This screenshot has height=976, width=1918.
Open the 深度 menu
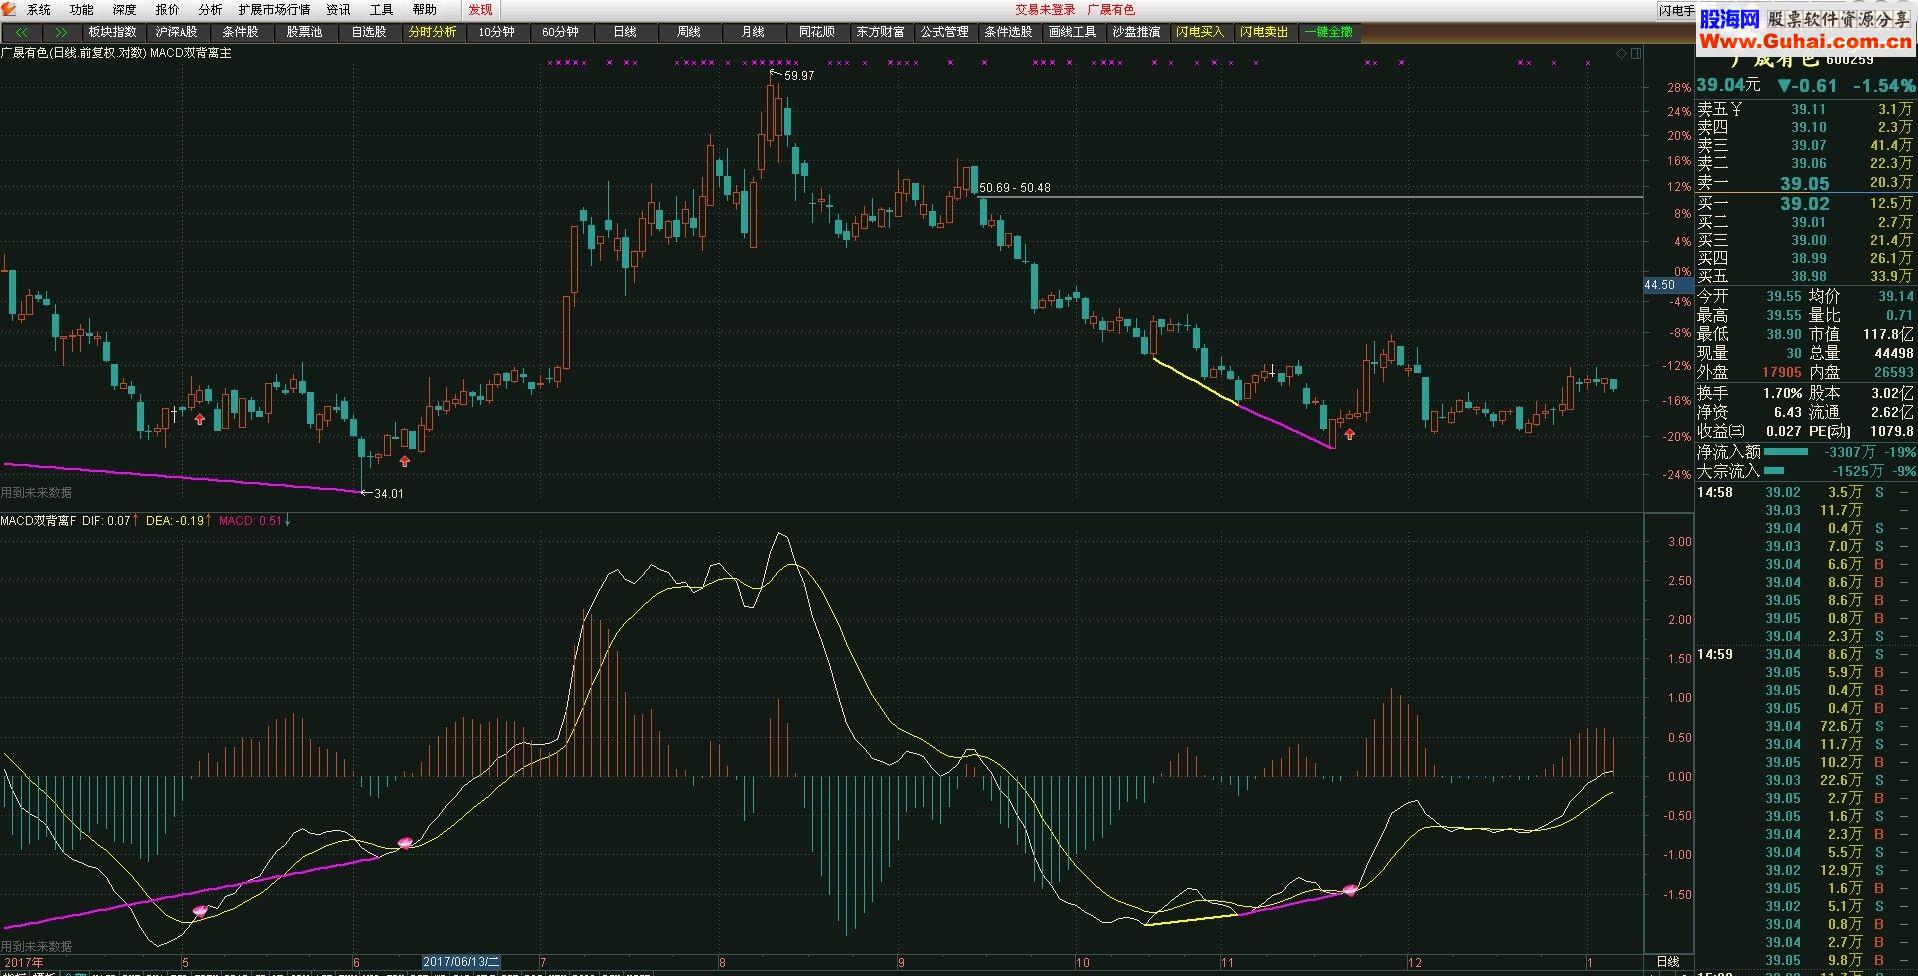point(124,10)
